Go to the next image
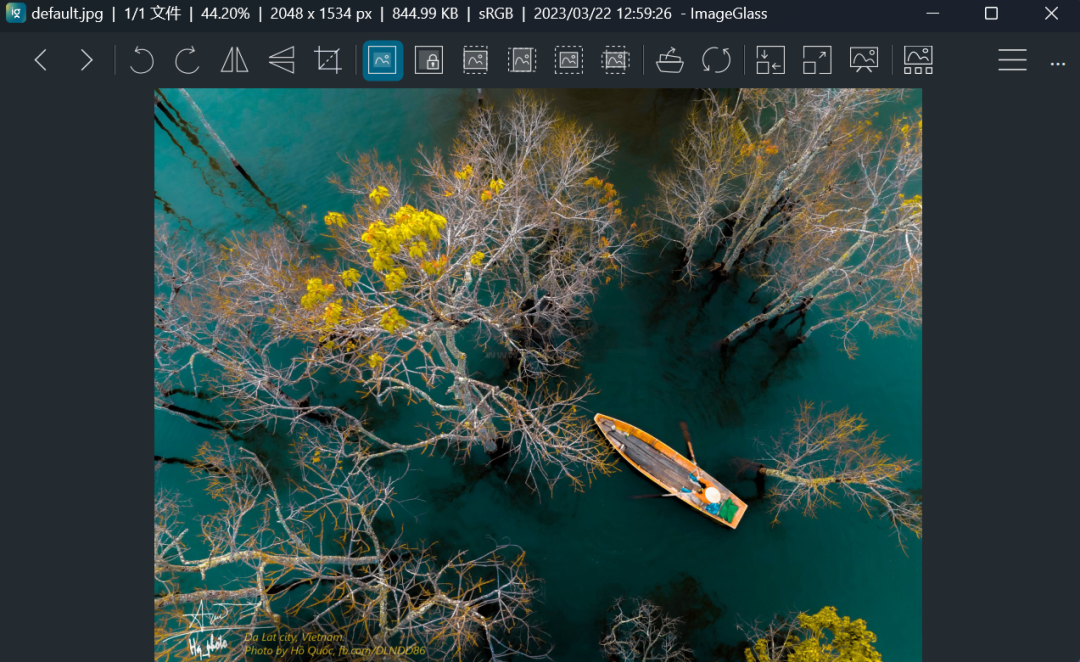The width and height of the screenshot is (1080, 662). pyautogui.click(x=87, y=60)
